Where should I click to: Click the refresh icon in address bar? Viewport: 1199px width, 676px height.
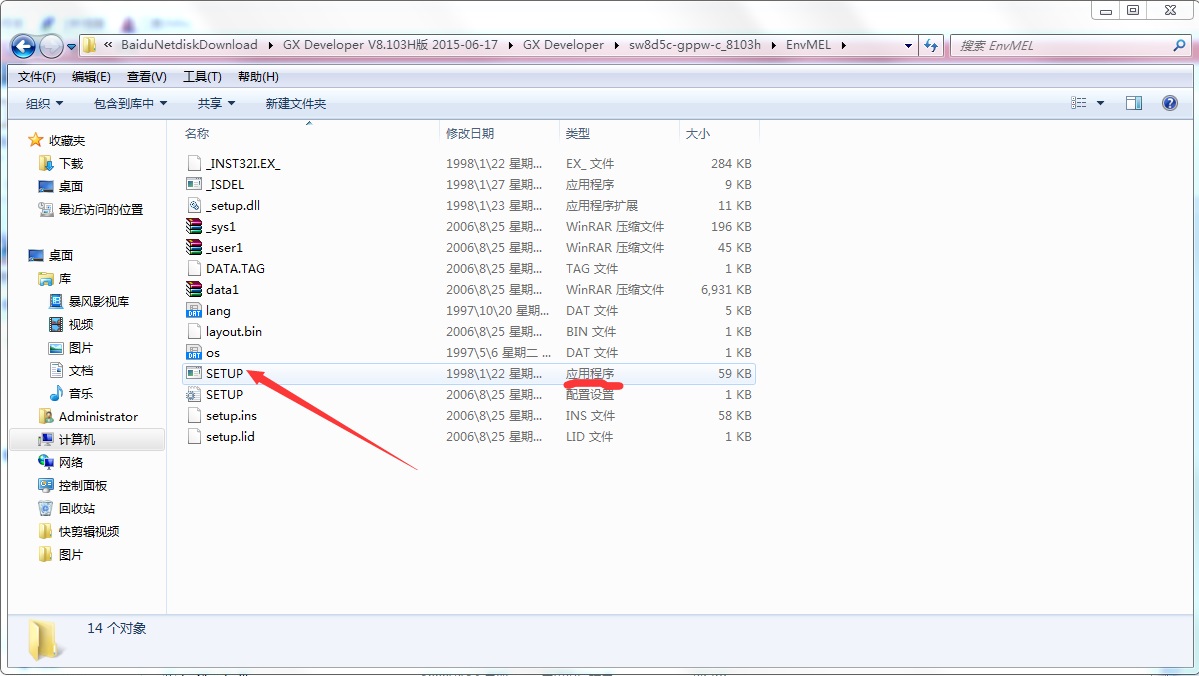pyautogui.click(x=931, y=45)
